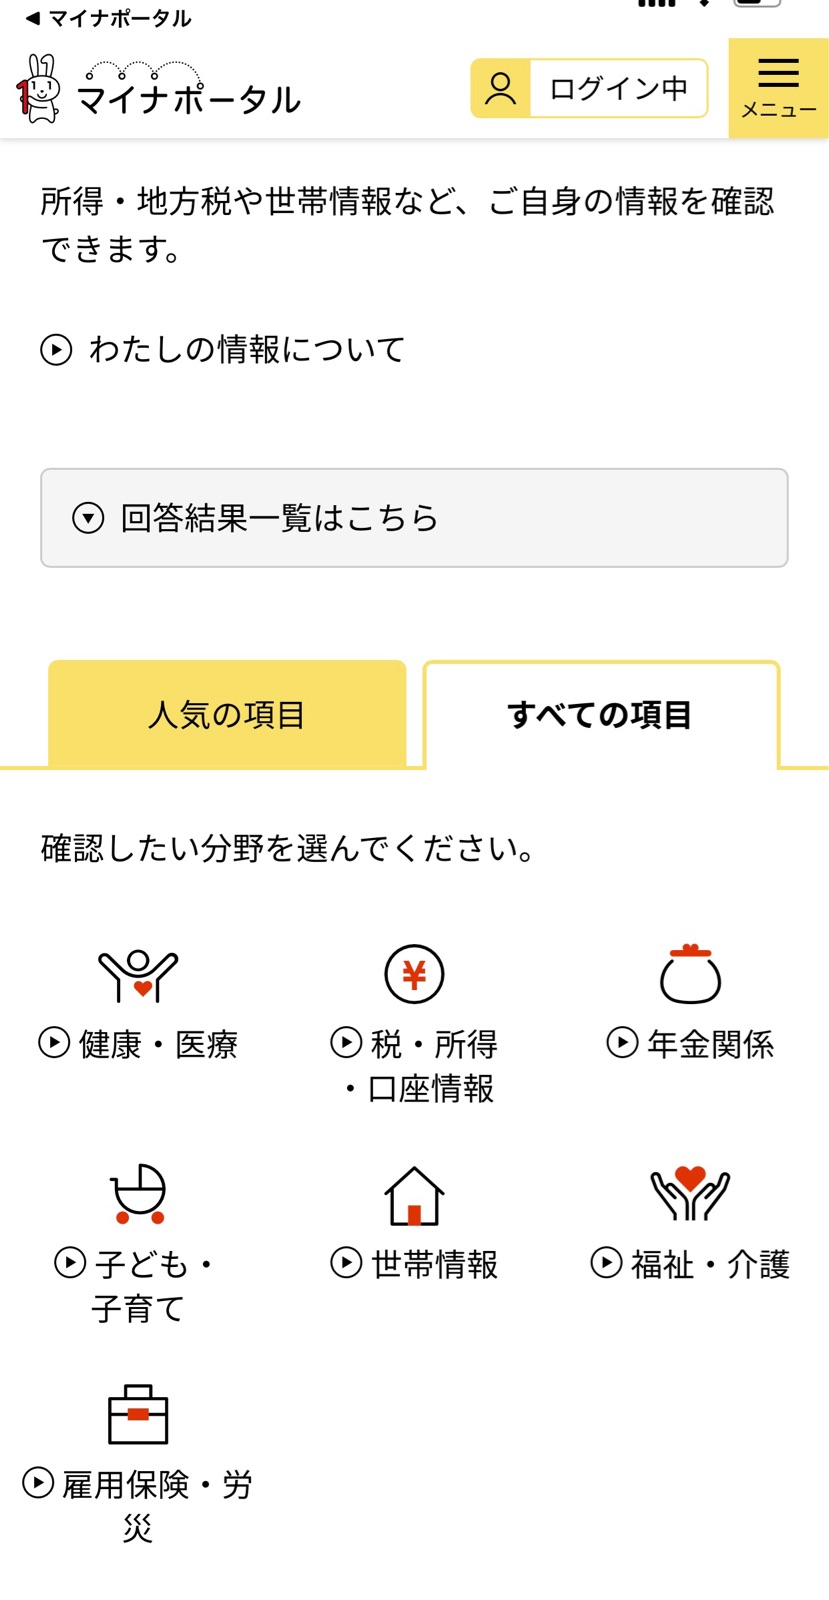Tap the Mynaportal rabbit mascot logo
Screen dimensions: 829x1600
pyautogui.click(x=40, y=89)
